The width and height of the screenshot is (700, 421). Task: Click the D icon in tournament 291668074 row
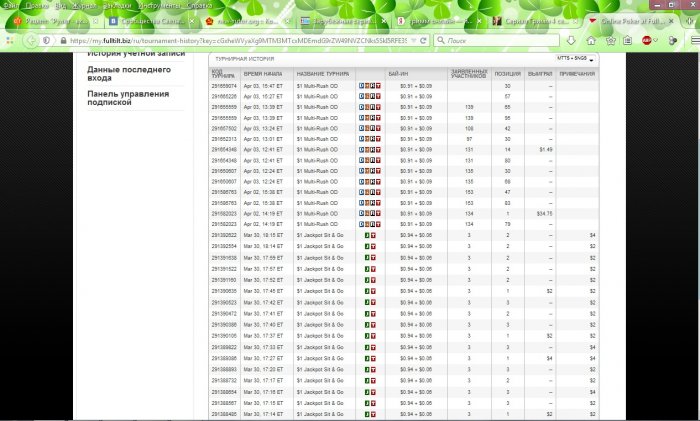coord(362,86)
